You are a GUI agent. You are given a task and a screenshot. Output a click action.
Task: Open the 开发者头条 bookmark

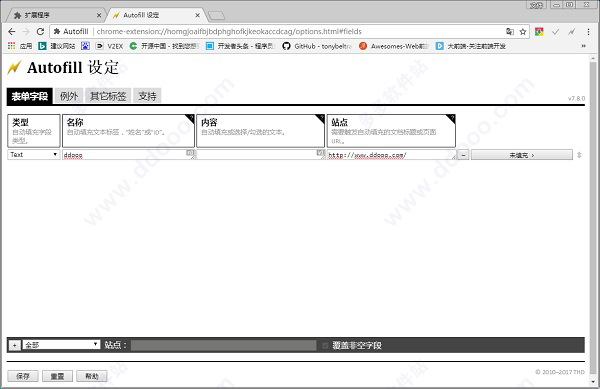coord(240,46)
